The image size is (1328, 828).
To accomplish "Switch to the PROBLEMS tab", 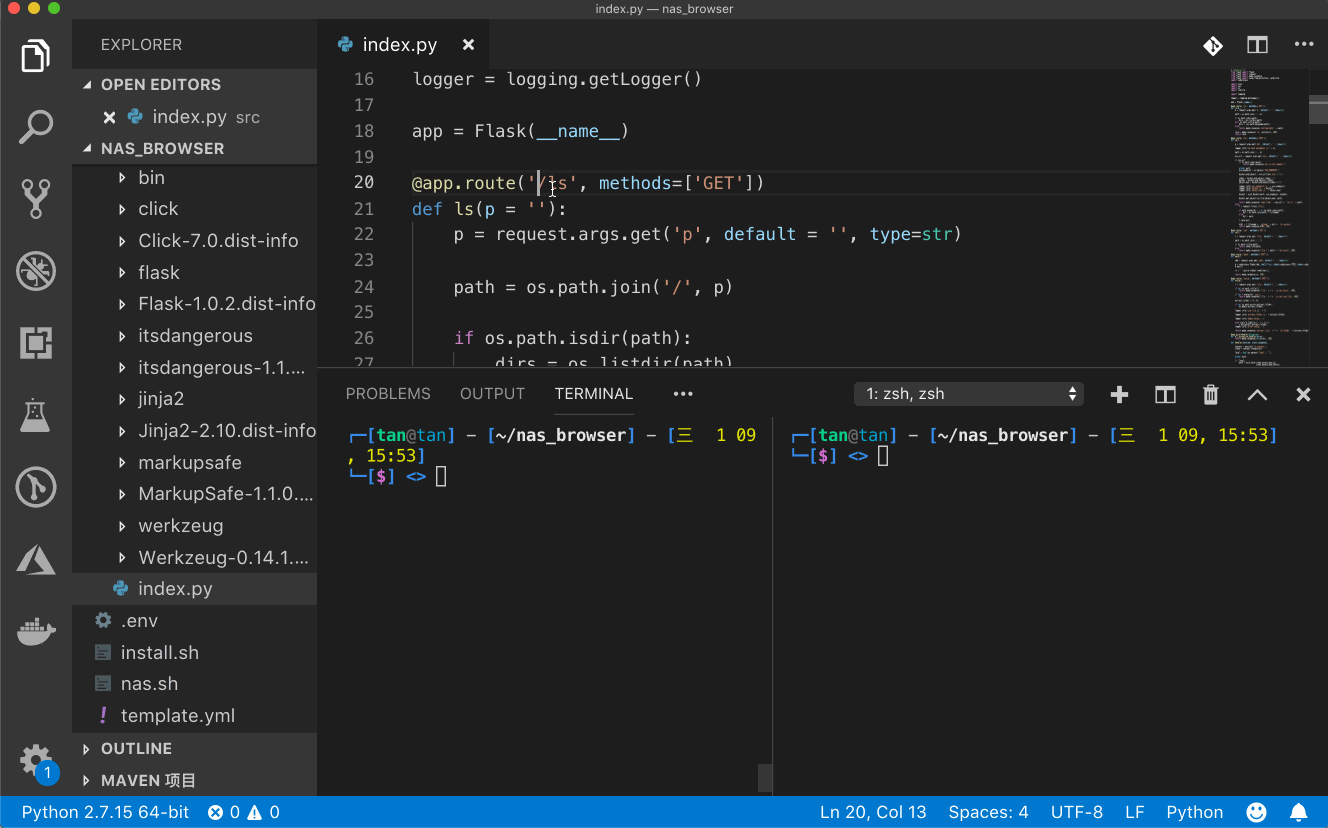I will [388, 393].
